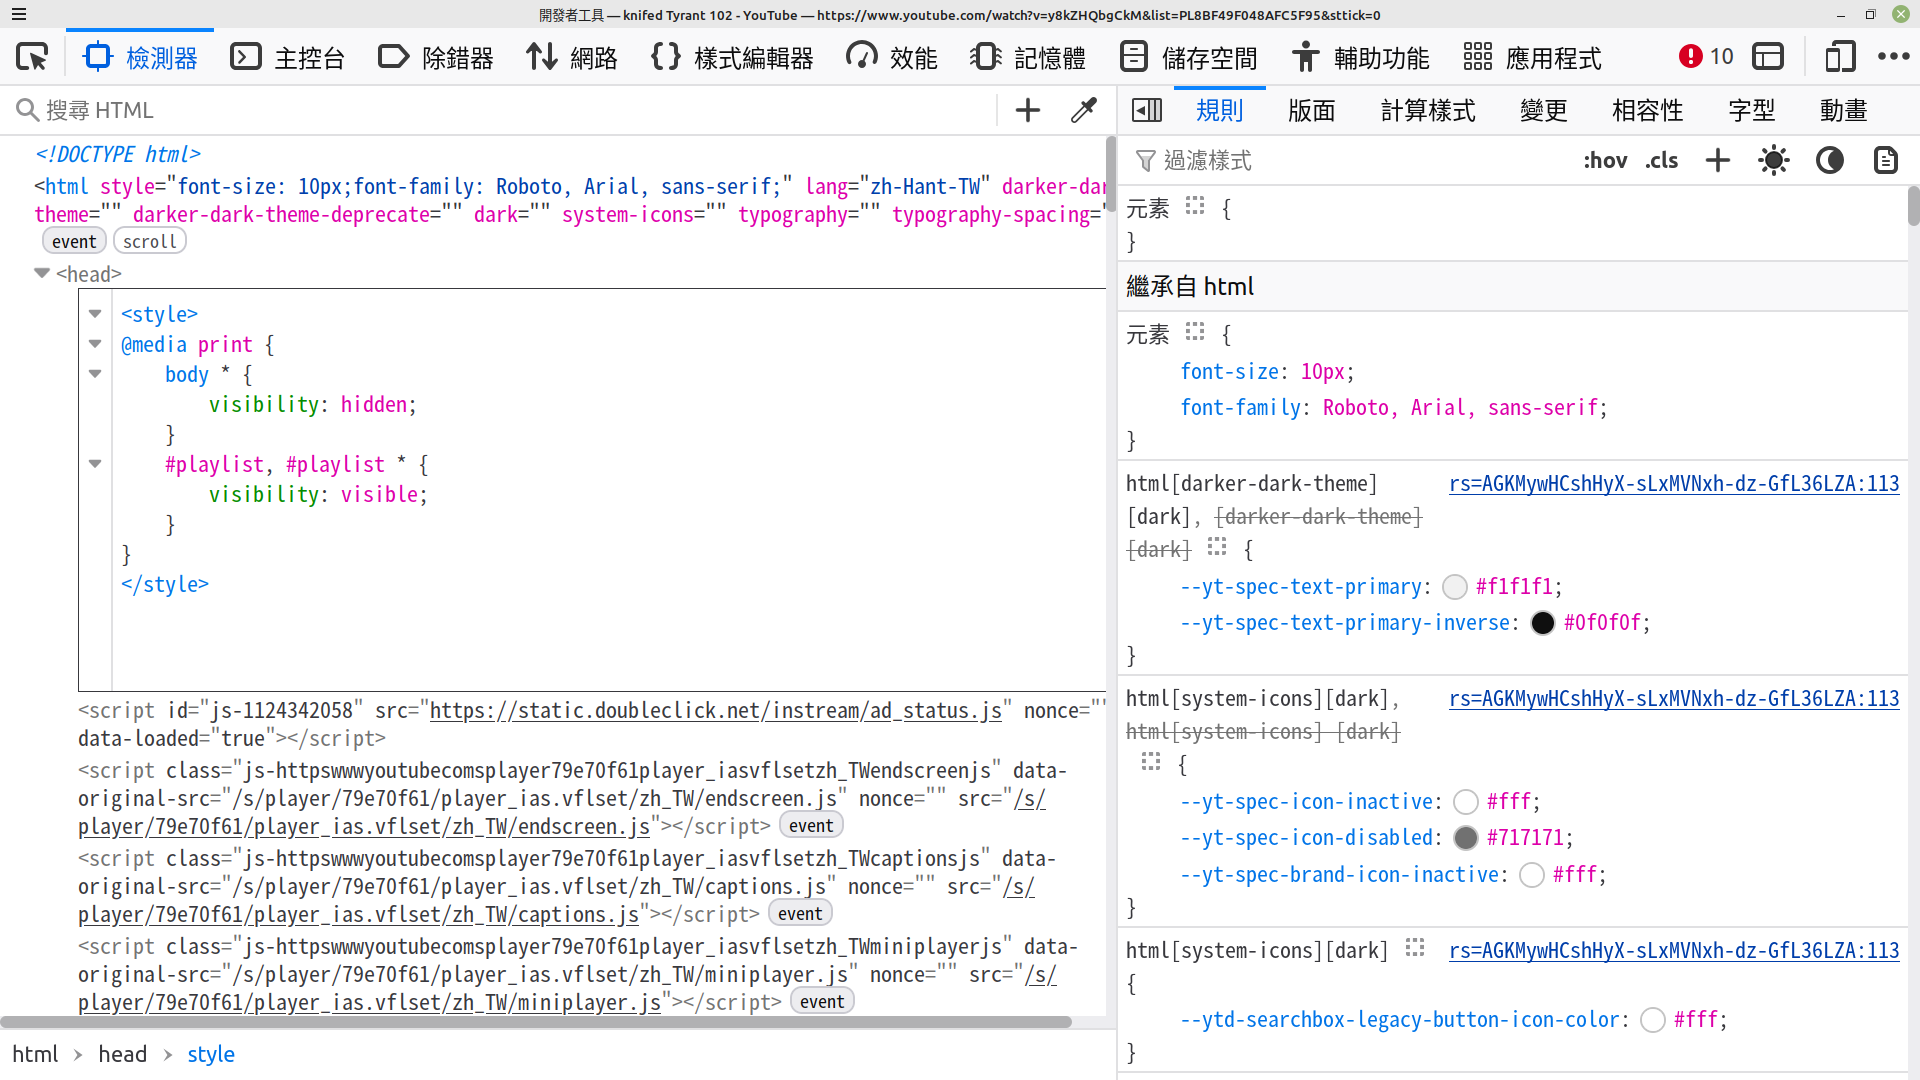This screenshot has height=1080, width=1920.
Task: Toggle light color scheme simulation
Action: coord(1774,160)
